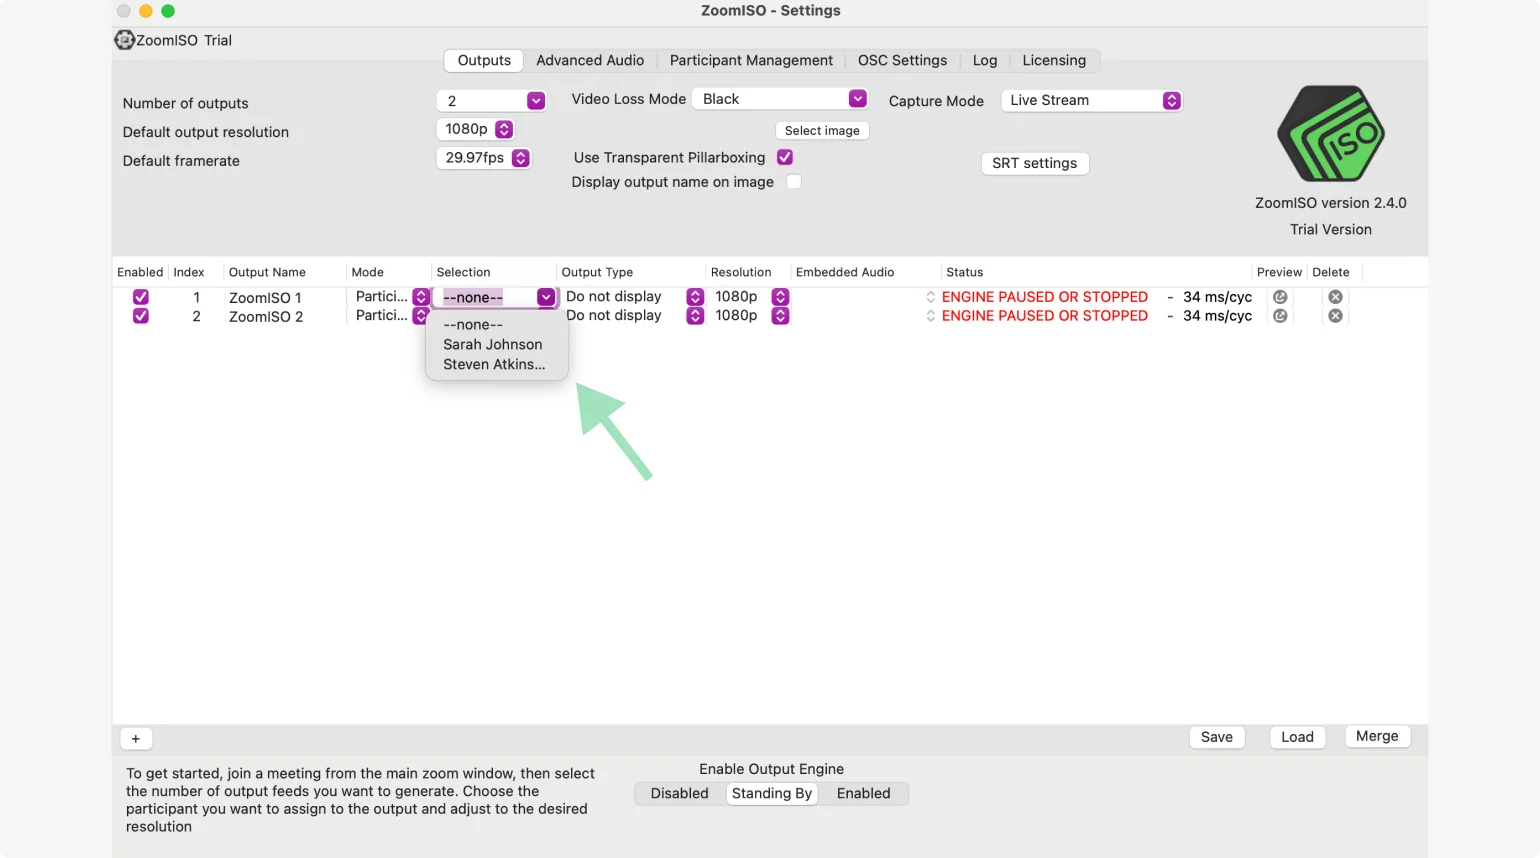The height and width of the screenshot is (858, 1540).
Task: Click the status stepper arrows for ZoomISO 1
Action: point(931,297)
